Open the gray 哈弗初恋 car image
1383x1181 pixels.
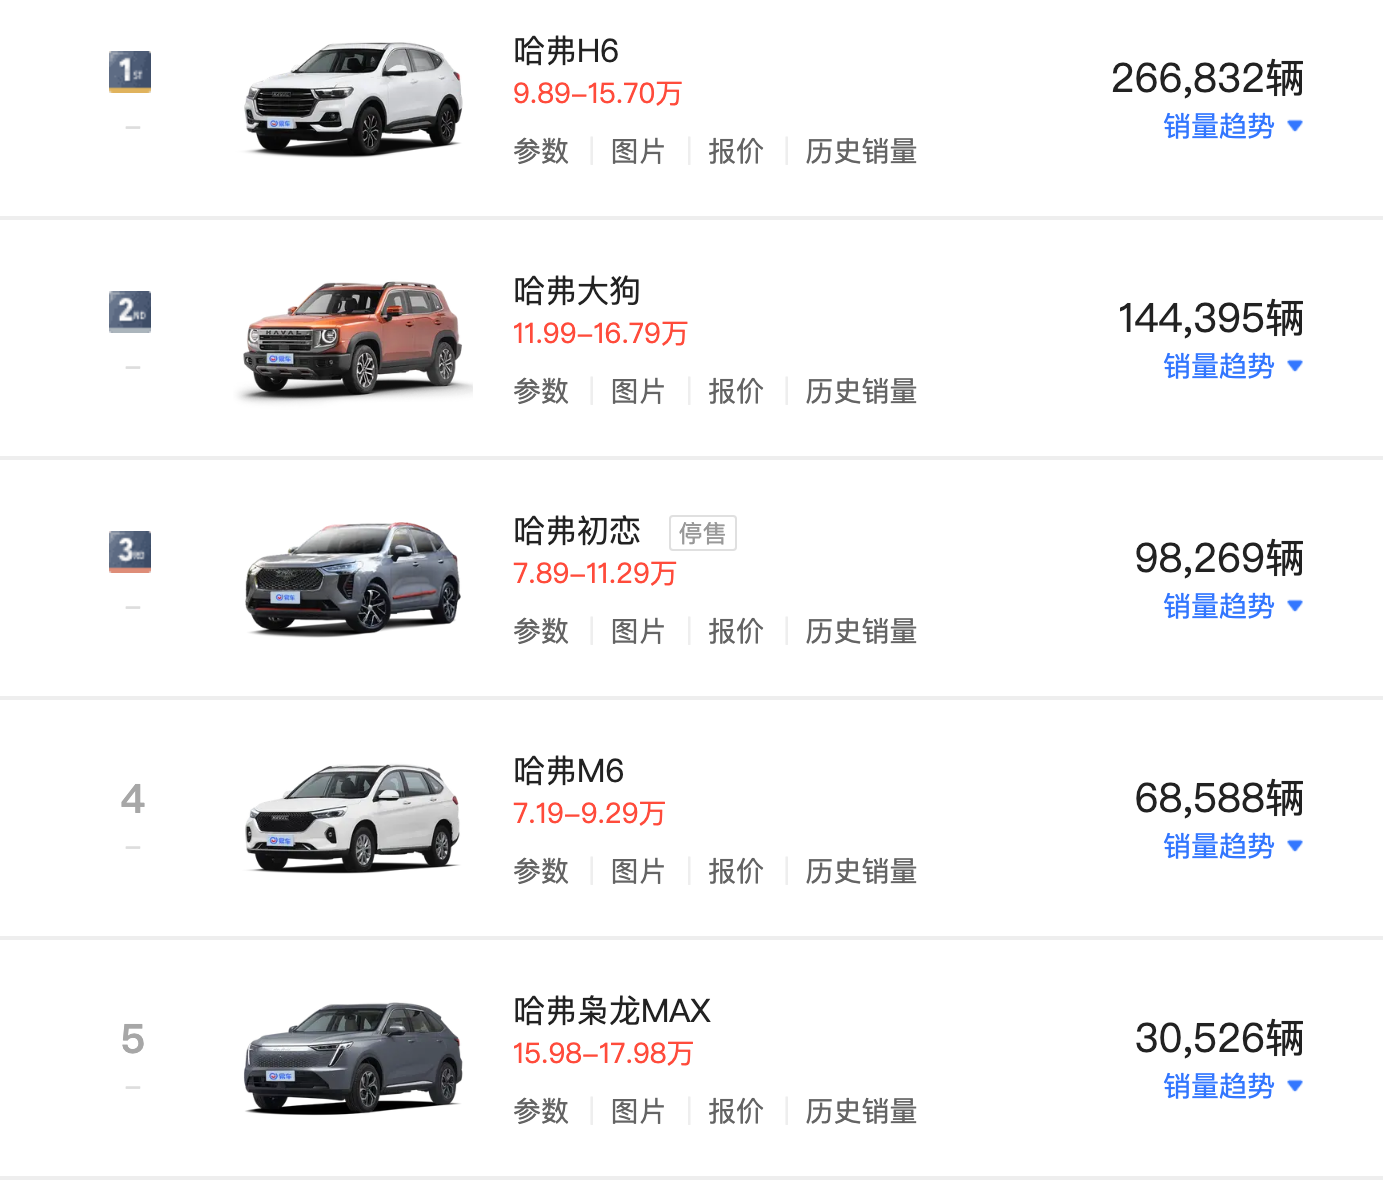point(354,578)
